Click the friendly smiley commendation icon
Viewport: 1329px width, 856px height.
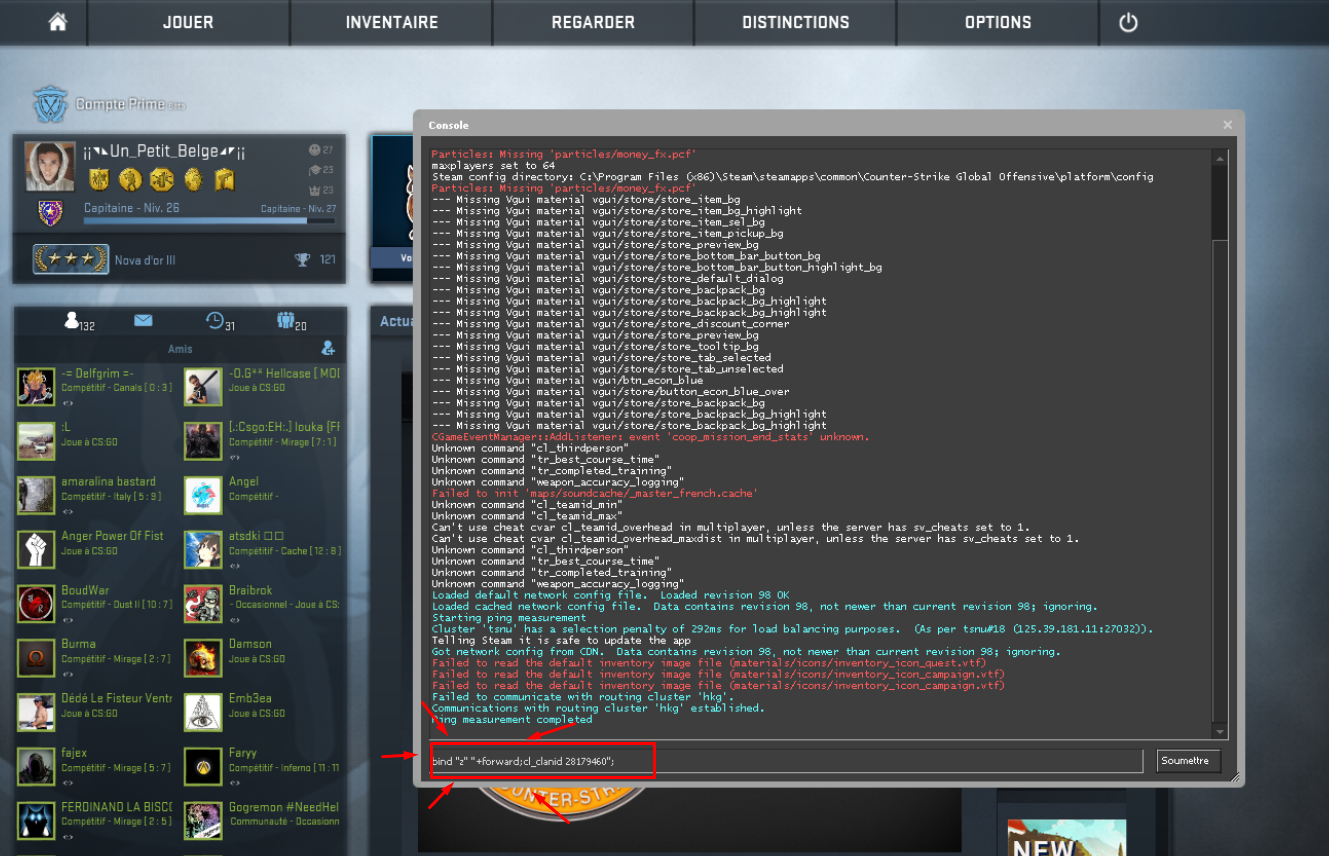pyautogui.click(x=314, y=150)
